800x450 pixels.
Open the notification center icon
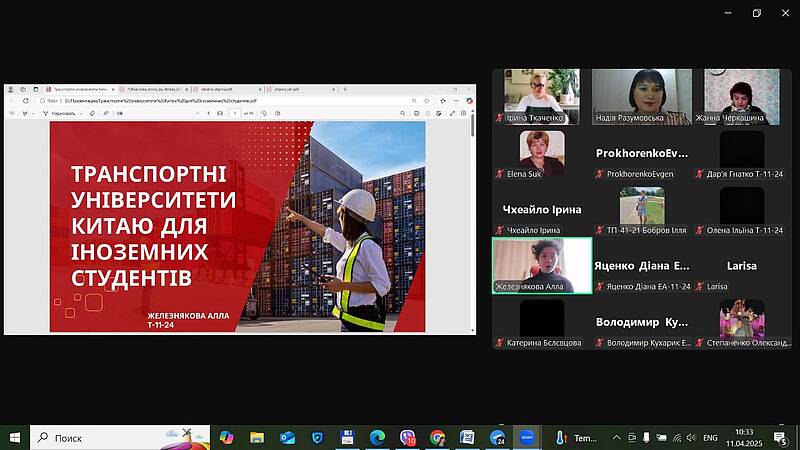(779, 438)
